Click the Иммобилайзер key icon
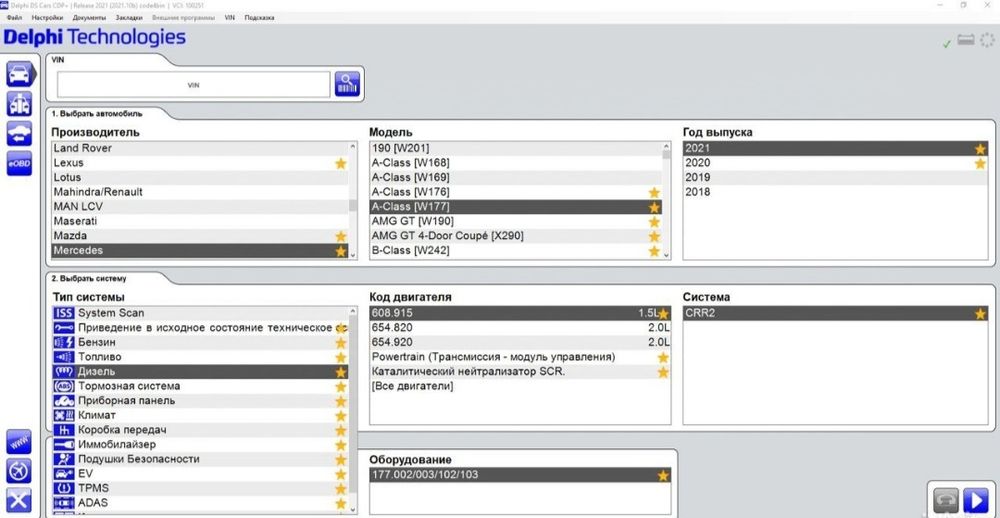Image resolution: width=1000 pixels, height=518 pixels. pos(63,445)
